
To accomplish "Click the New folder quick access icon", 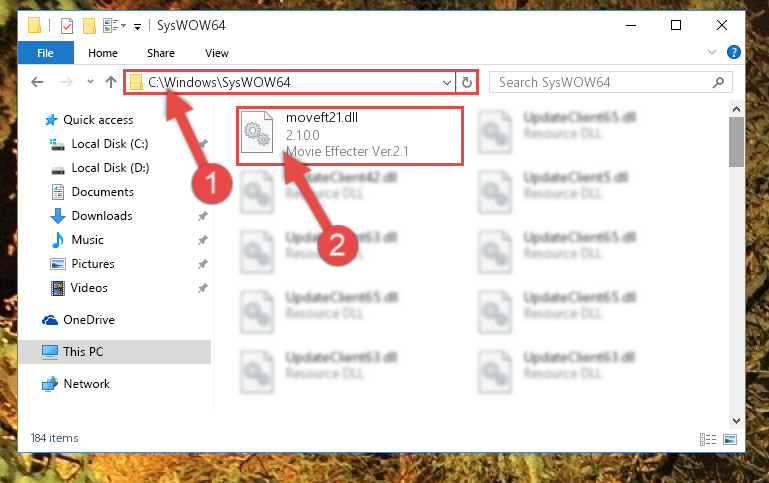I will (x=89, y=25).
